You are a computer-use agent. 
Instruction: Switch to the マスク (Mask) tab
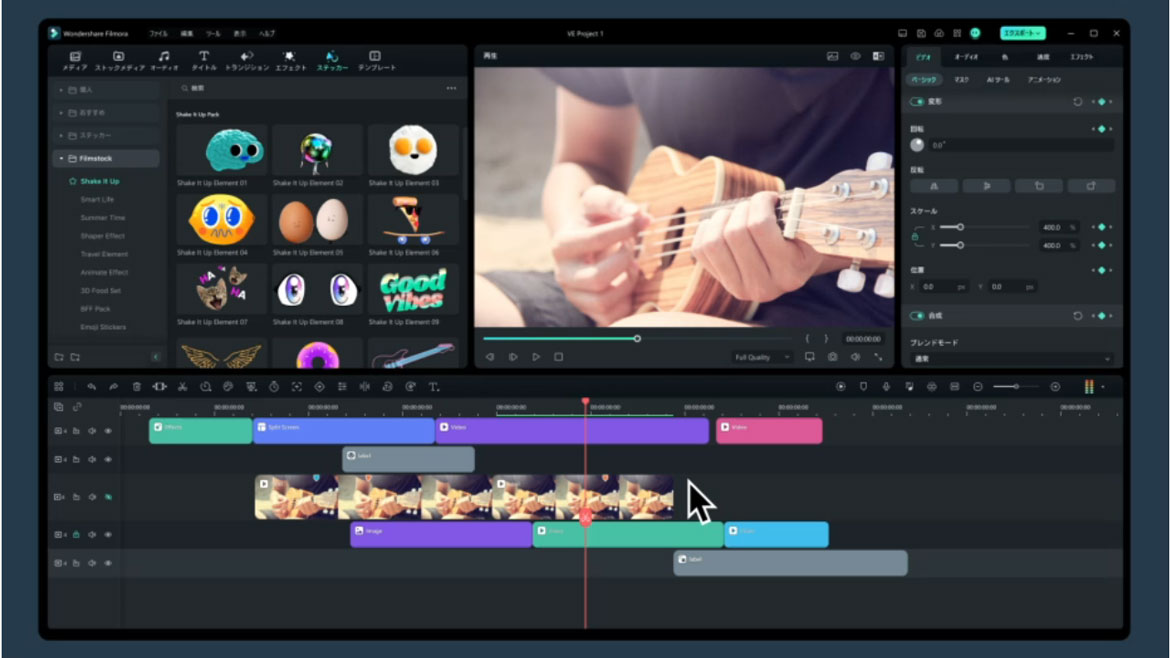[961, 80]
